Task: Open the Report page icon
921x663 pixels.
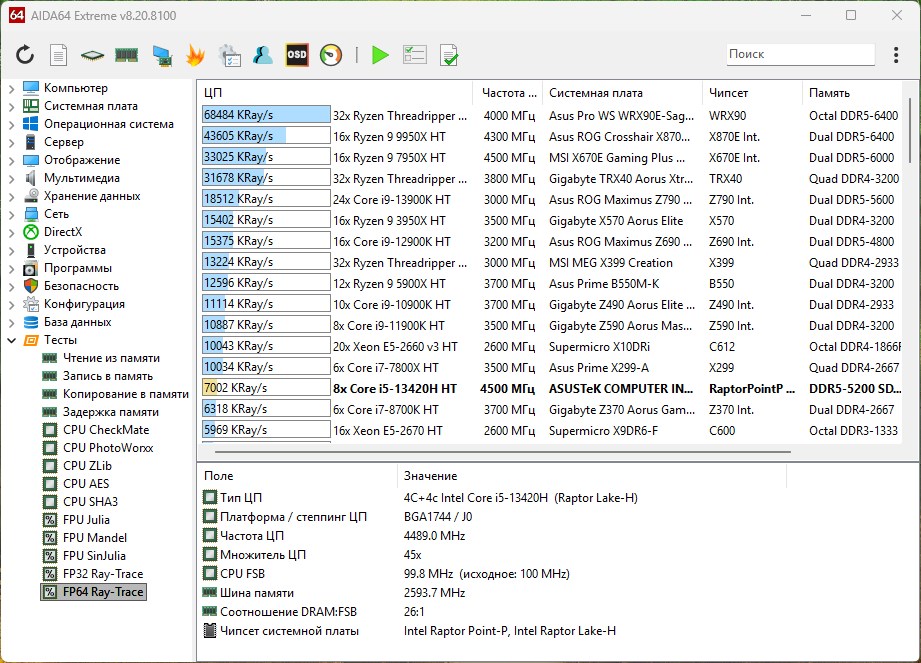Action: click(59, 55)
